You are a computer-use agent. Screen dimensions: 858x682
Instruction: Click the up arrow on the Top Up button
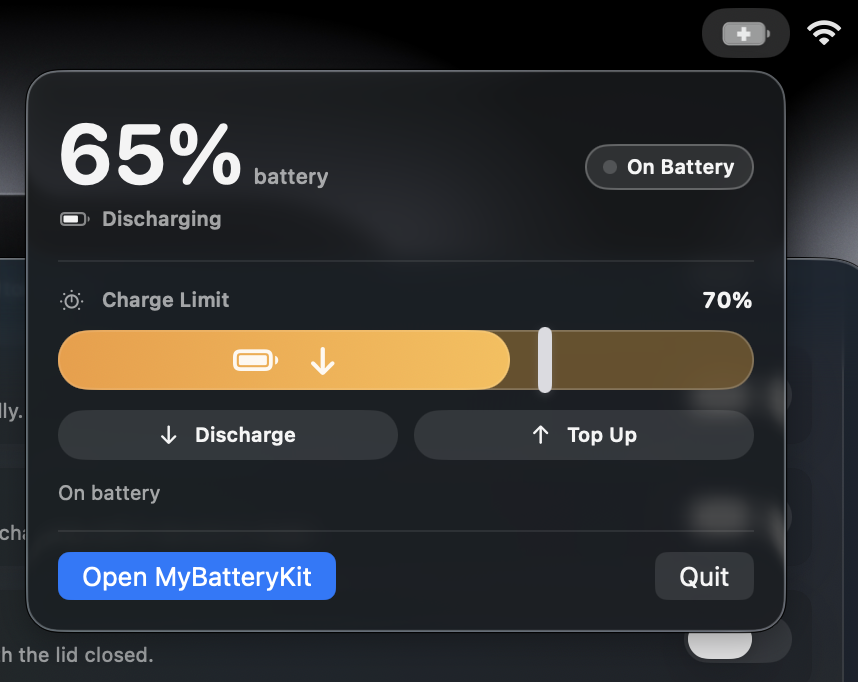[540, 435]
